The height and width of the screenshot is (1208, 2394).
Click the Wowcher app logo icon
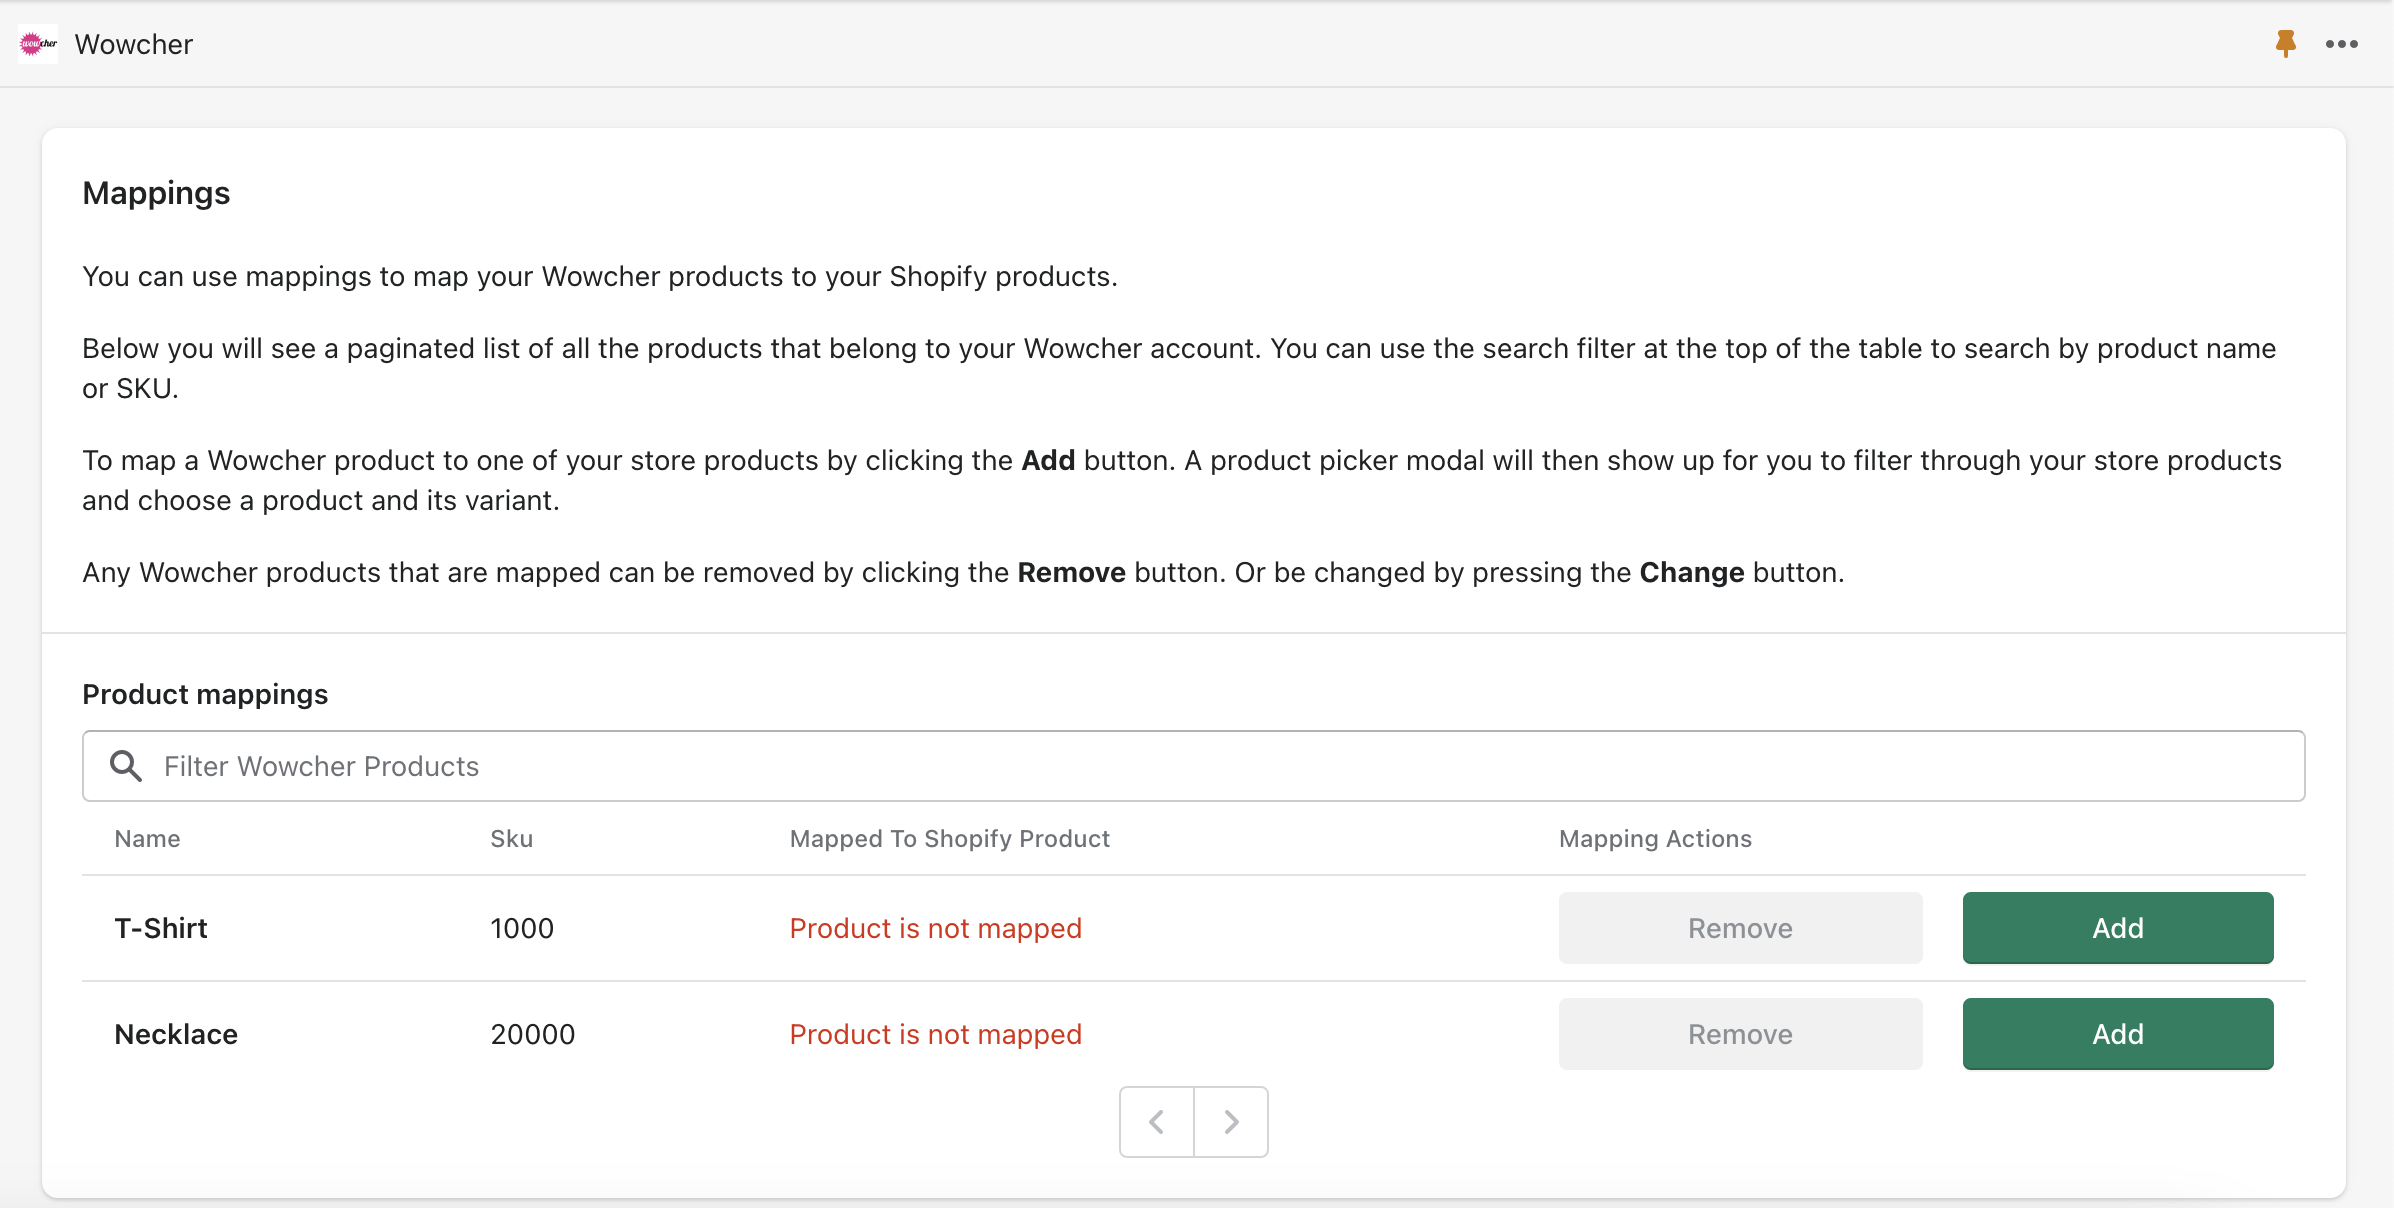point(38,44)
